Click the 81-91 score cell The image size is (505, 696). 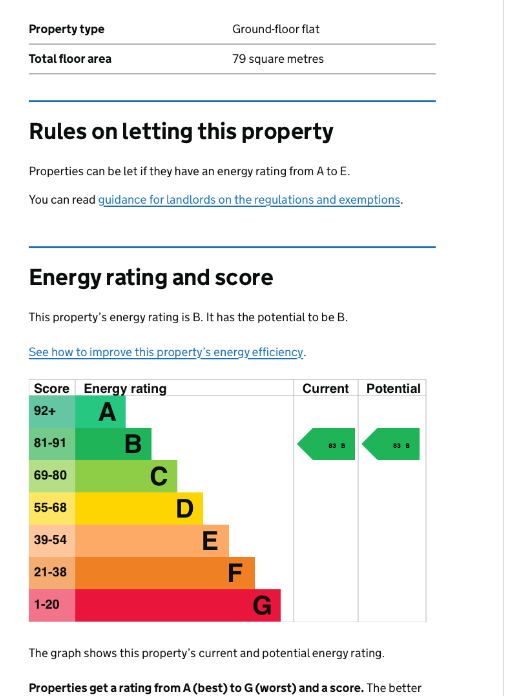point(52,444)
